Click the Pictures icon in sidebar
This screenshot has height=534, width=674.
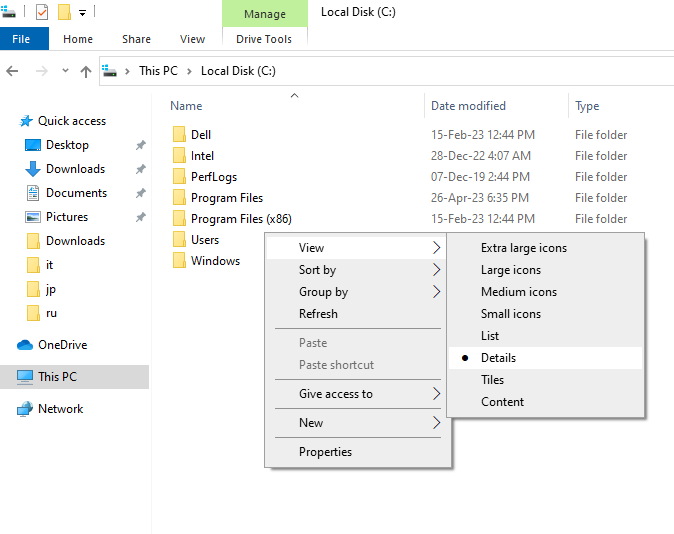pos(33,217)
